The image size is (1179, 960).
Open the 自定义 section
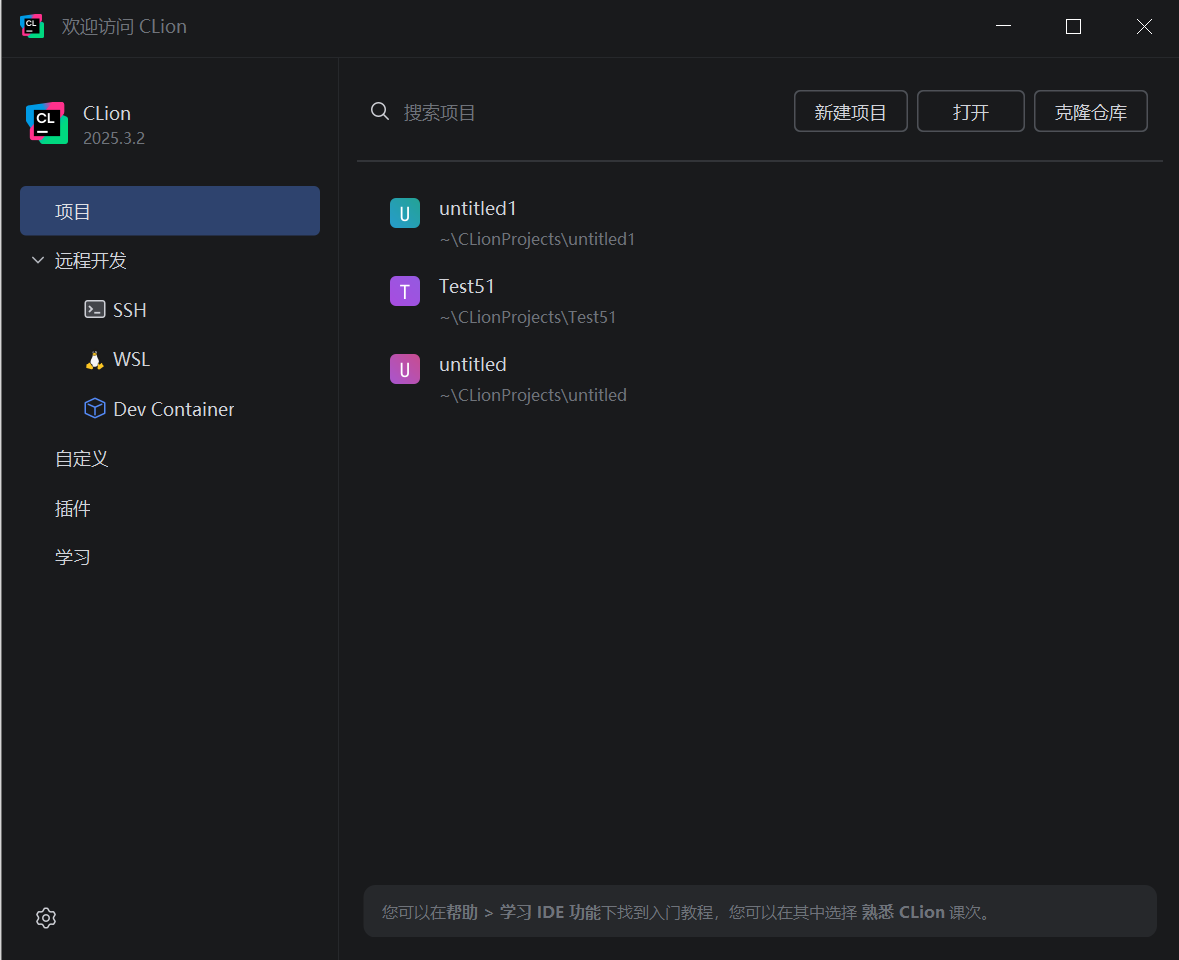click(81, 458)
